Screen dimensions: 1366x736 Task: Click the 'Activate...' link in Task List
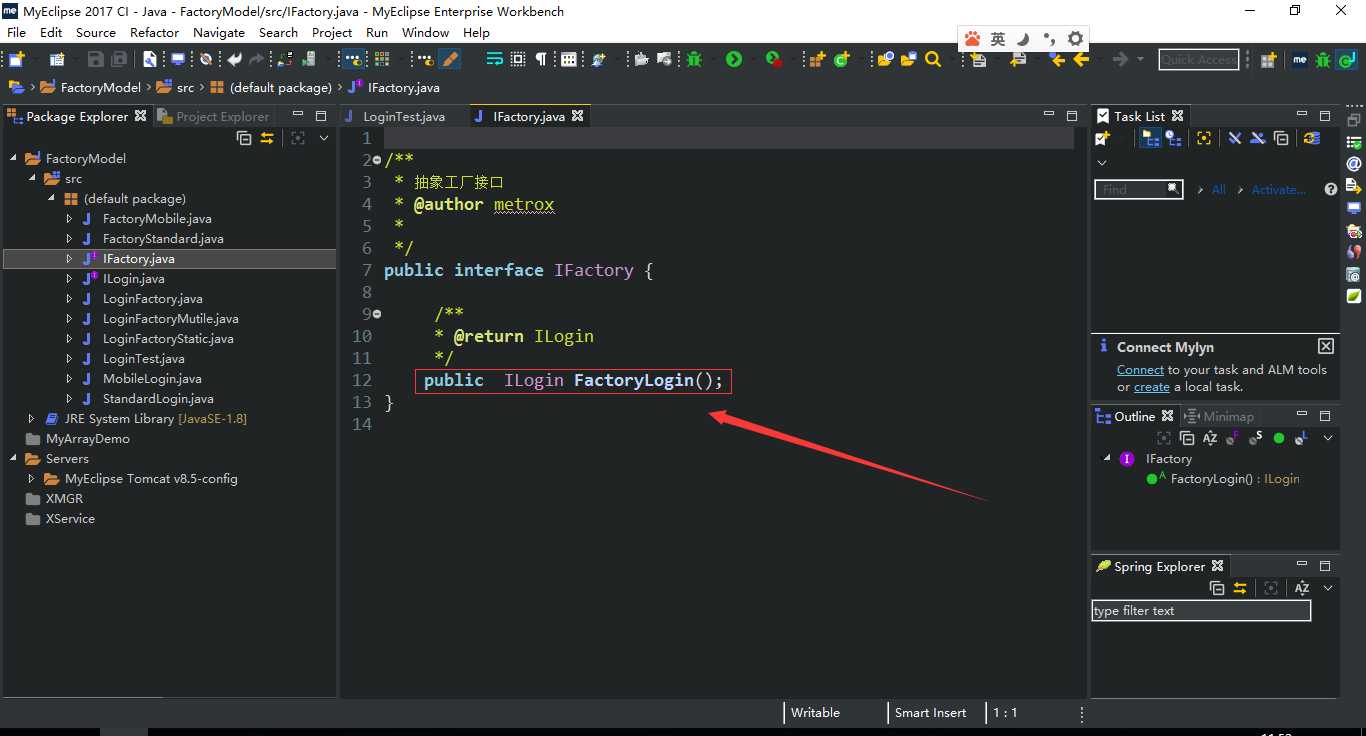(1278, 189)
